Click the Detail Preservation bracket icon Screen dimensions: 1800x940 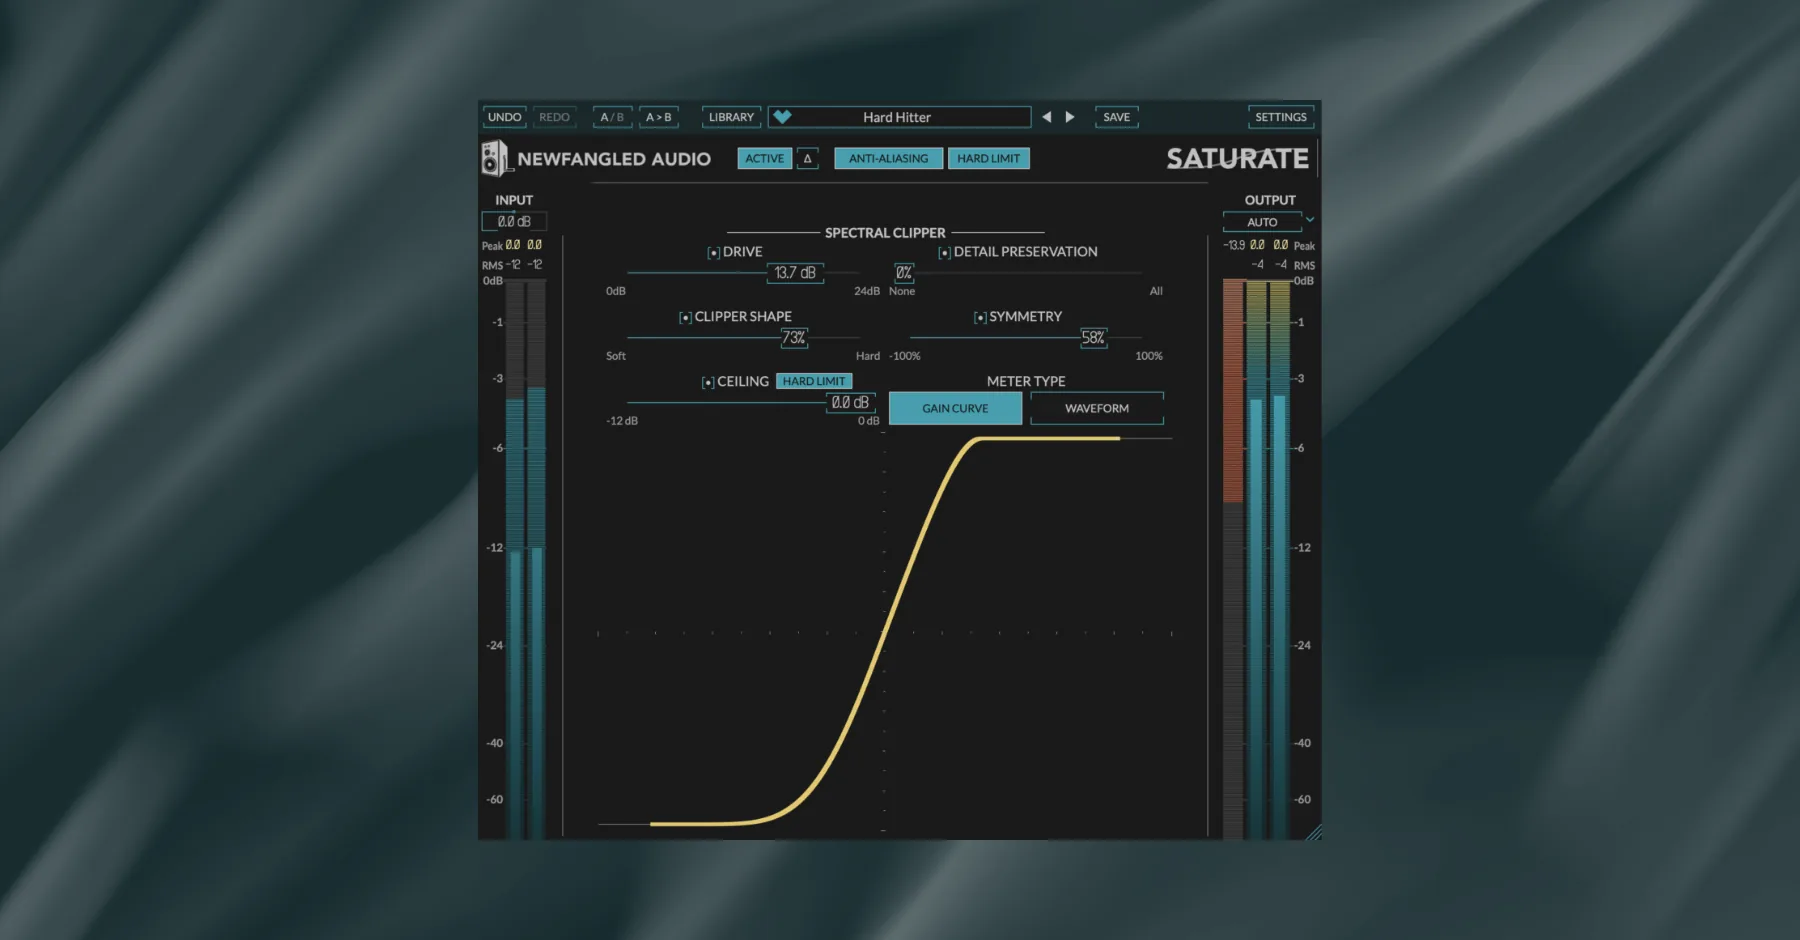point(944,253)
